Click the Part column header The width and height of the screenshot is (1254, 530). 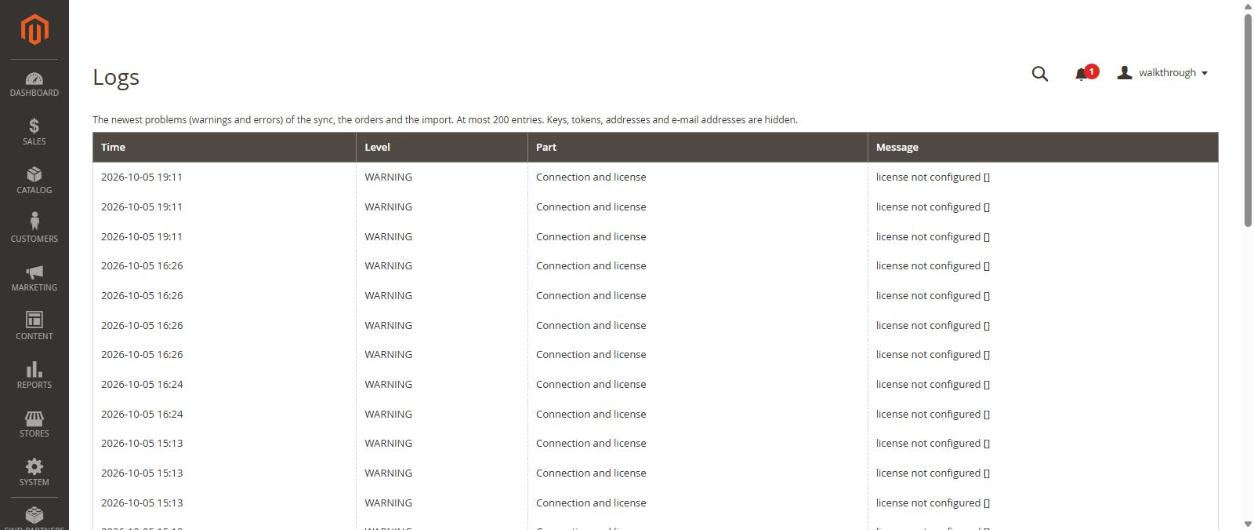pyautogui.click(x=697, y=147)
